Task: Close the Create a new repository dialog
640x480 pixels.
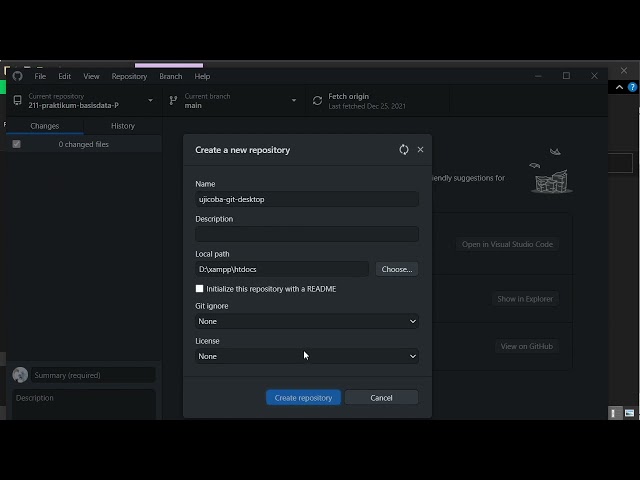Action: [x=420, y=150]
